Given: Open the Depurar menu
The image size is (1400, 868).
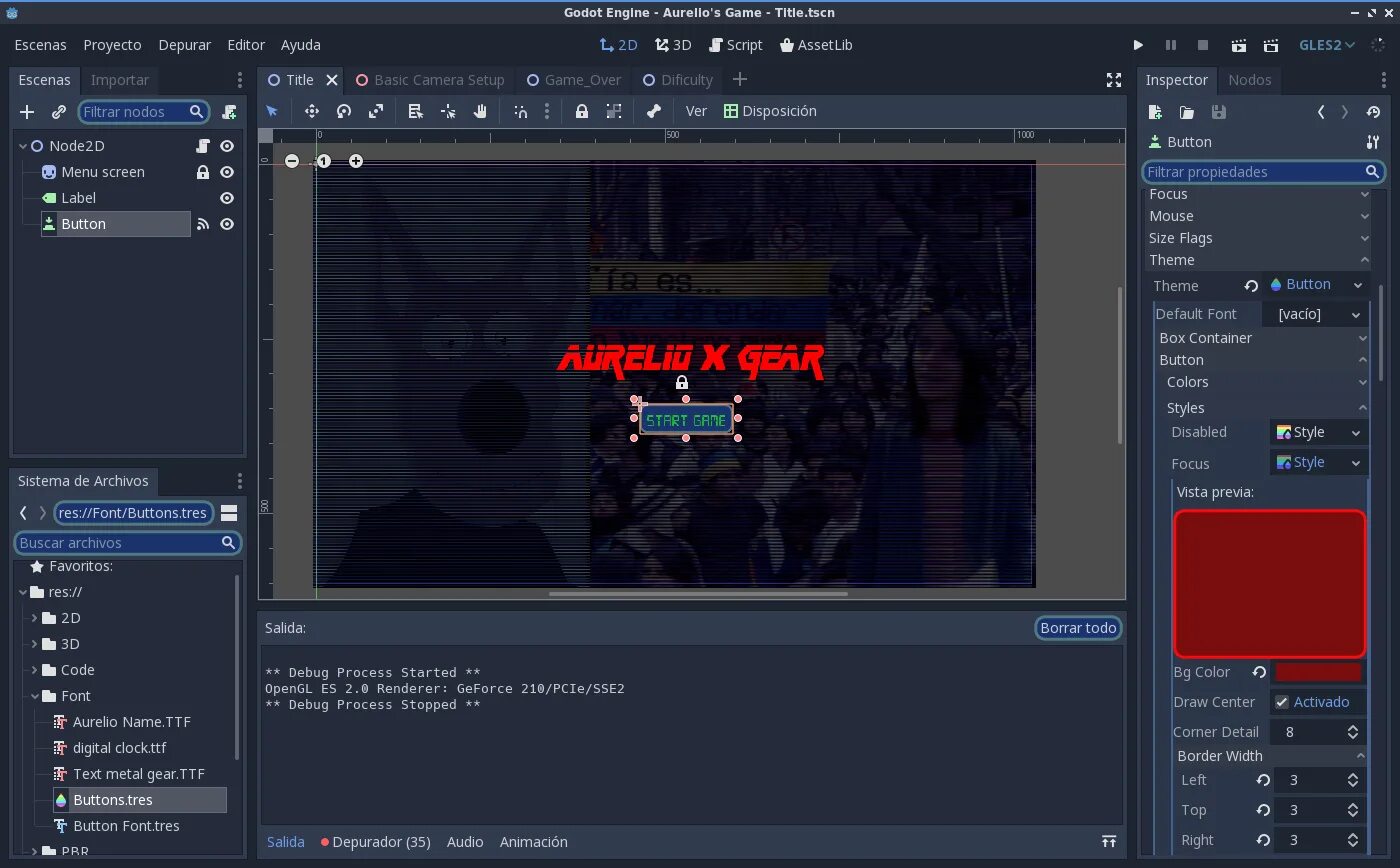Looking at the screenshot, I should pyautogui.click(x=184, y=45).
